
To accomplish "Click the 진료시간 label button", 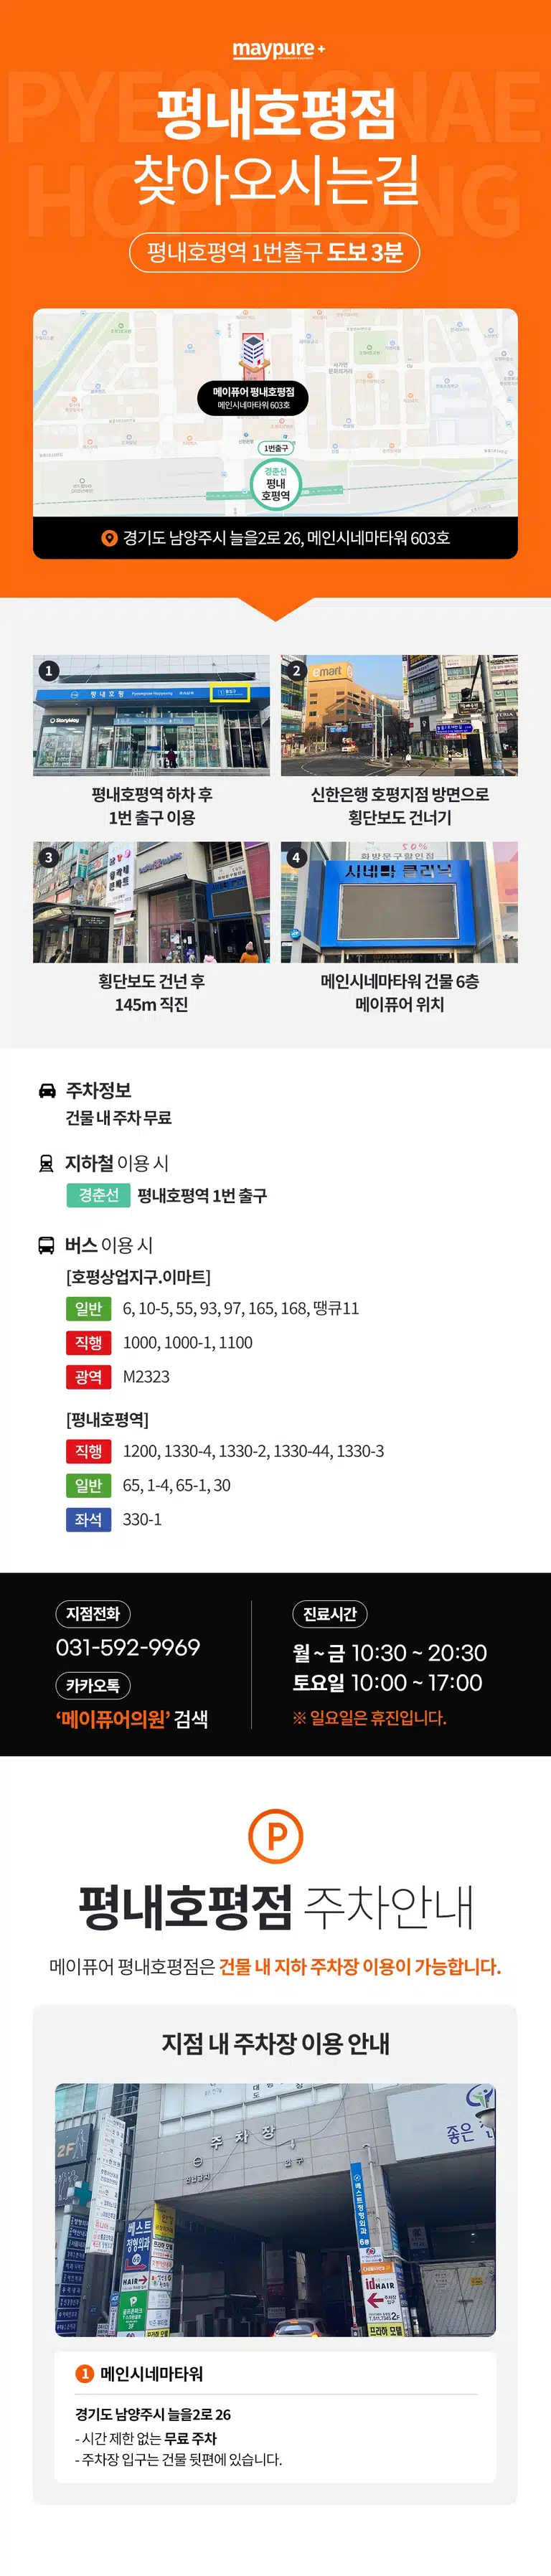I will (x=330, y=1614).
